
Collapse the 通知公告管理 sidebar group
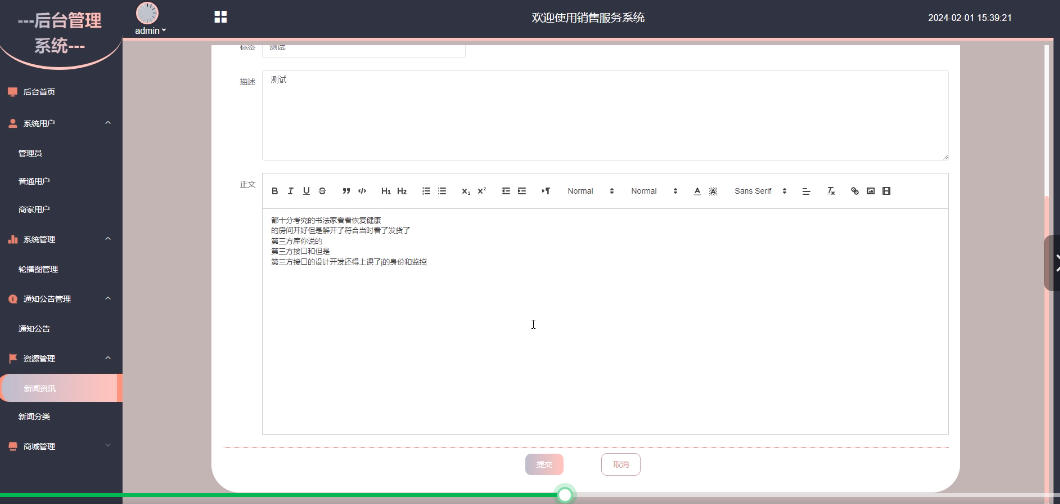[61, 299]
